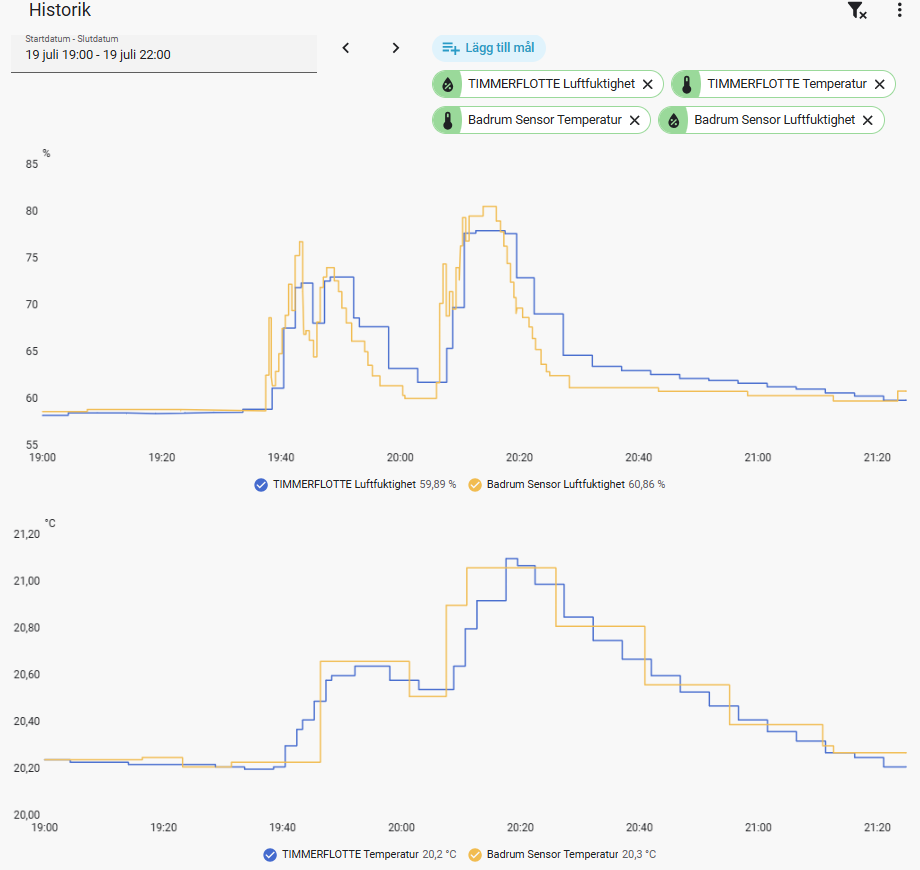Toggle TIMMERFLOTTE Temperatur legend checkbox
920x870 pixels.
[270, 855]
